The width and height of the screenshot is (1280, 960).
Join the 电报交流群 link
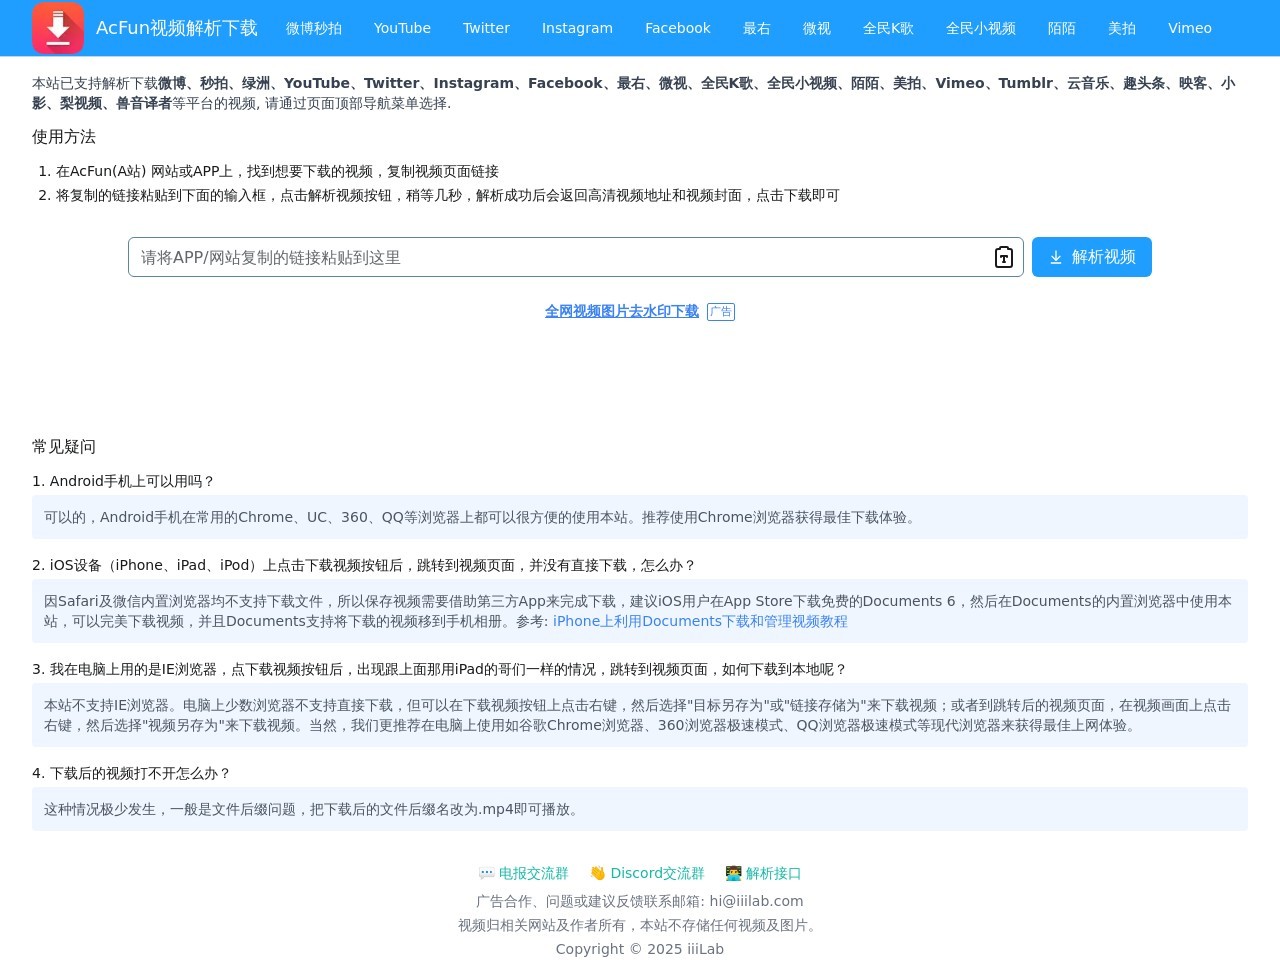coord(533,873)
